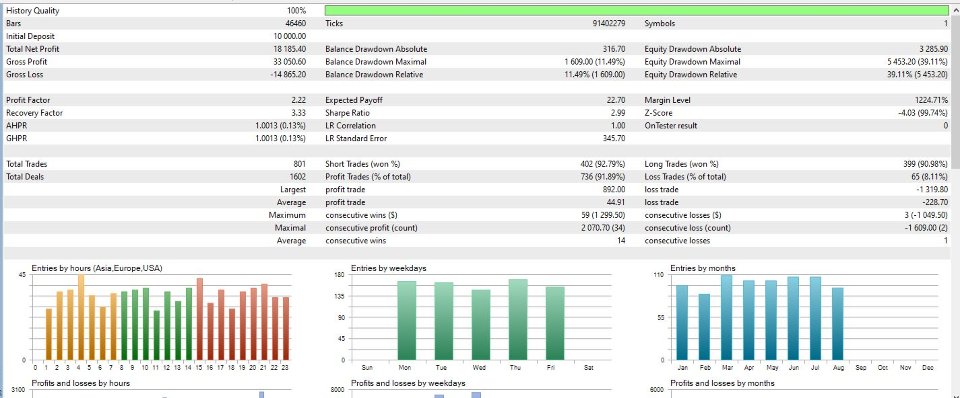960x398 pixels.
Task: Click Profits and losses by months title
Action: click(x=722, y=383)
